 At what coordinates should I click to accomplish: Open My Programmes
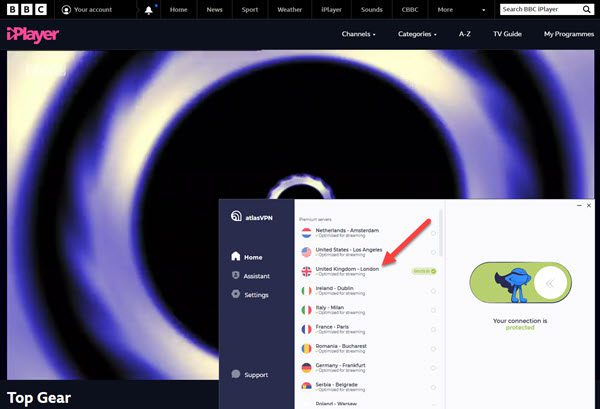coord(569,34)
